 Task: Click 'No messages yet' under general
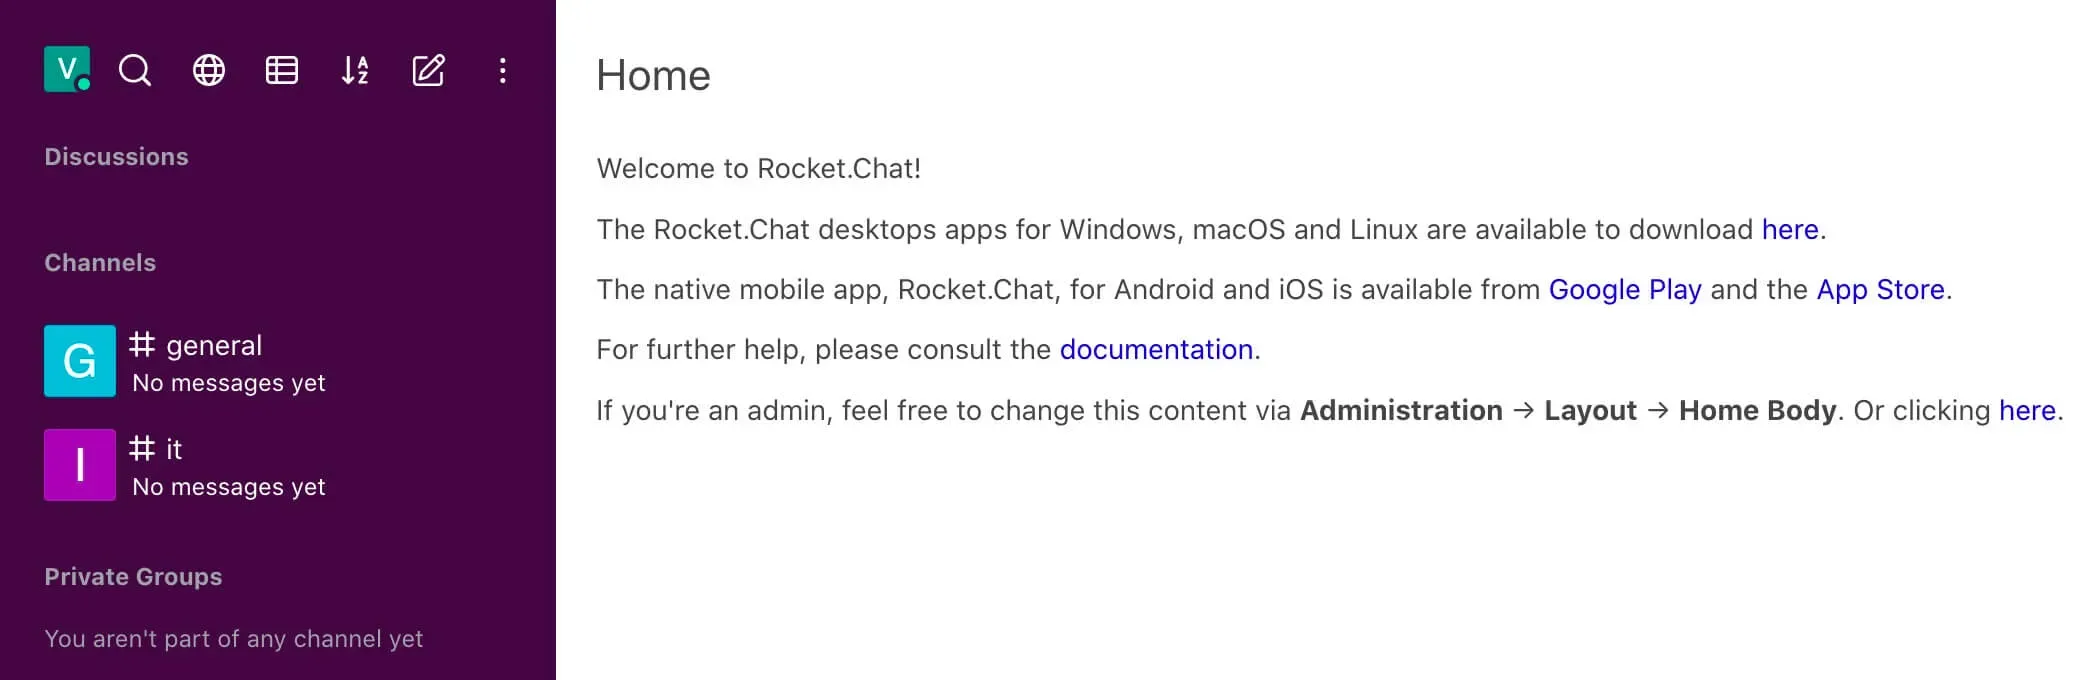pos(229,383)
